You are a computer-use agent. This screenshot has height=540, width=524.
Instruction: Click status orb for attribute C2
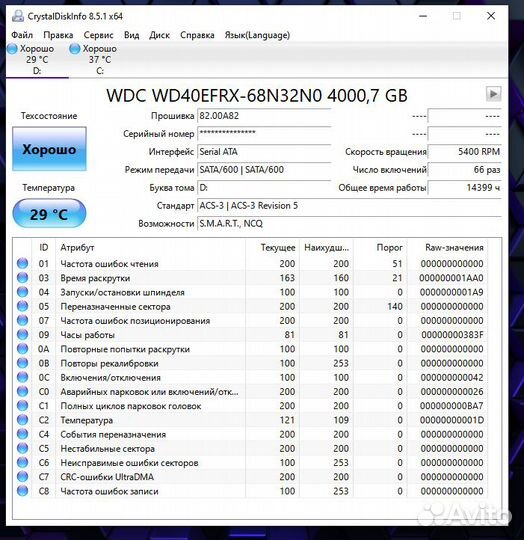click(x=22, y=420)
